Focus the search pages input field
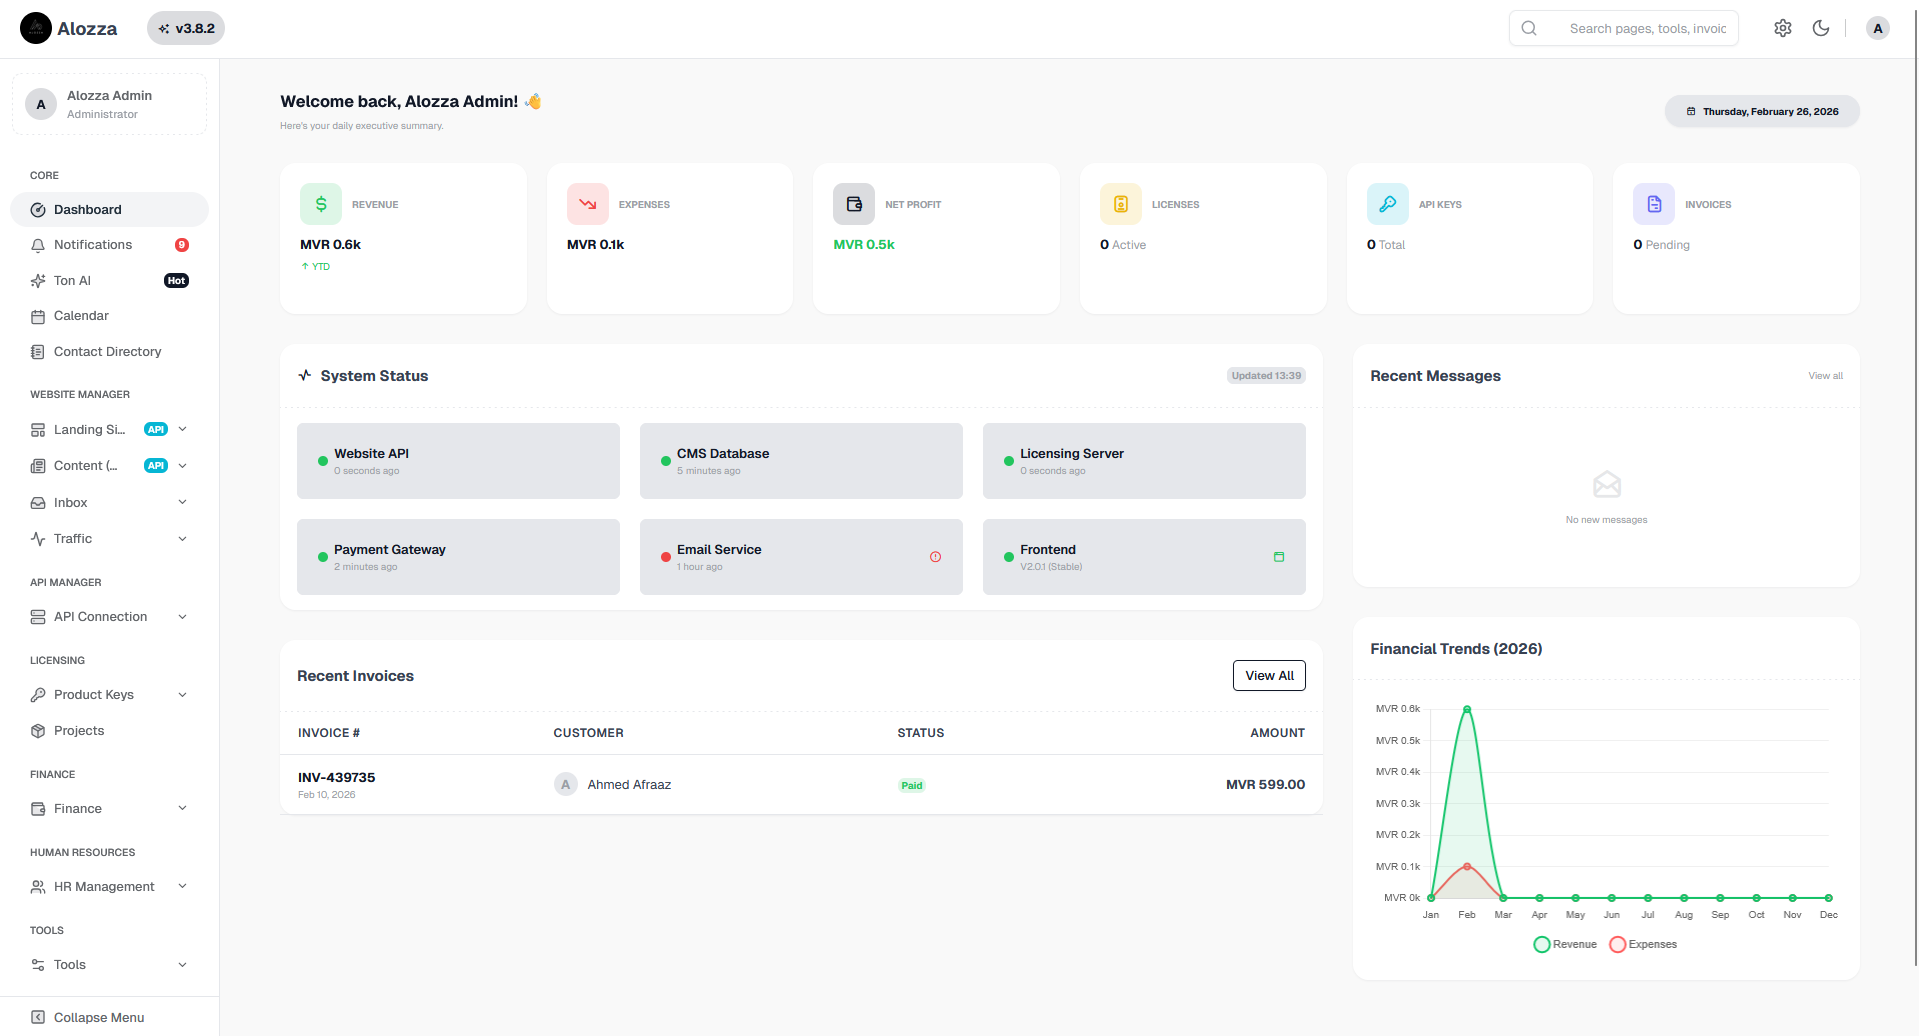Image resolution: width=1919 pixels, height=1036 pixels. pos(1647,28)
